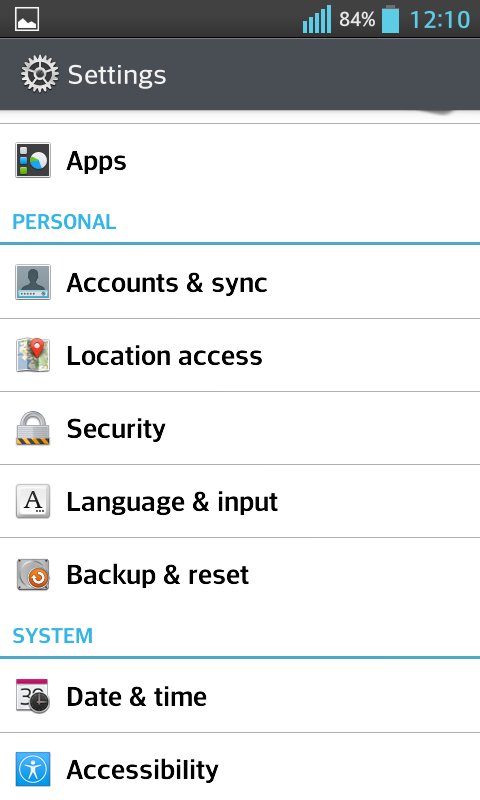Tap the Language & input letter A icon
Viewport: 480px width, 800px height.
33,501
